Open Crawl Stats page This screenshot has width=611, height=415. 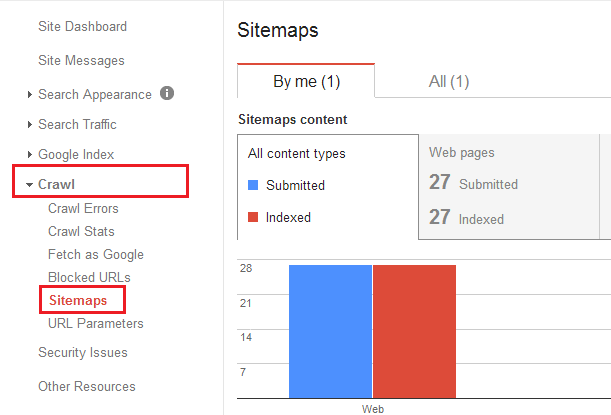tap(81, 232)
